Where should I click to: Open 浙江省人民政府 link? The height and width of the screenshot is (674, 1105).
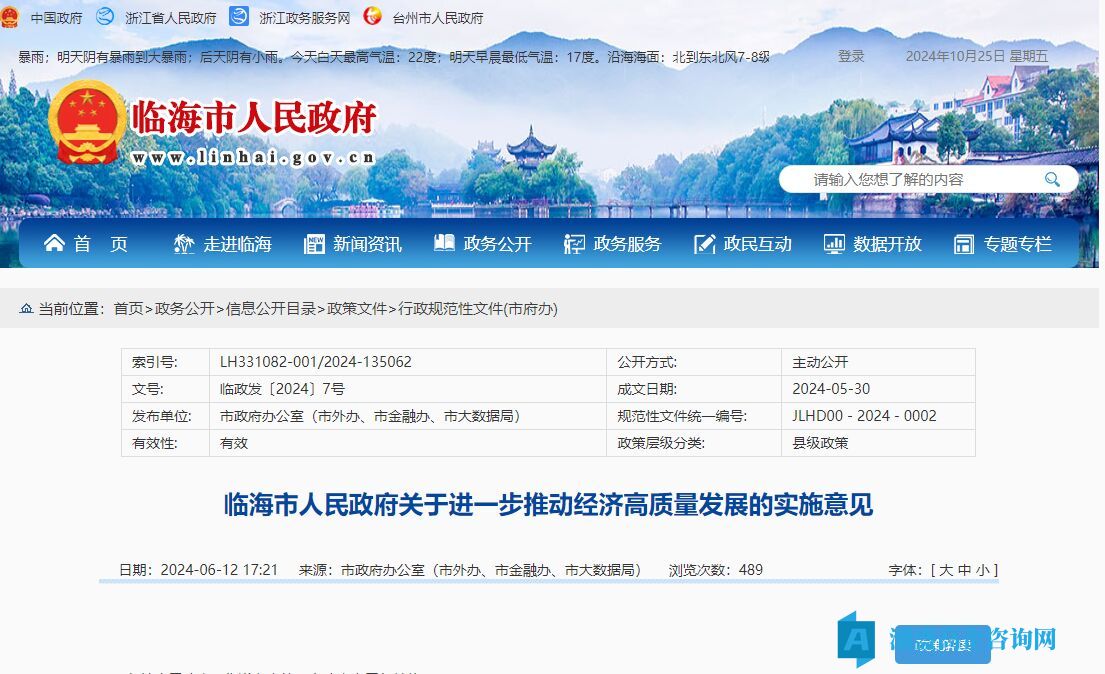coord(171,18)
